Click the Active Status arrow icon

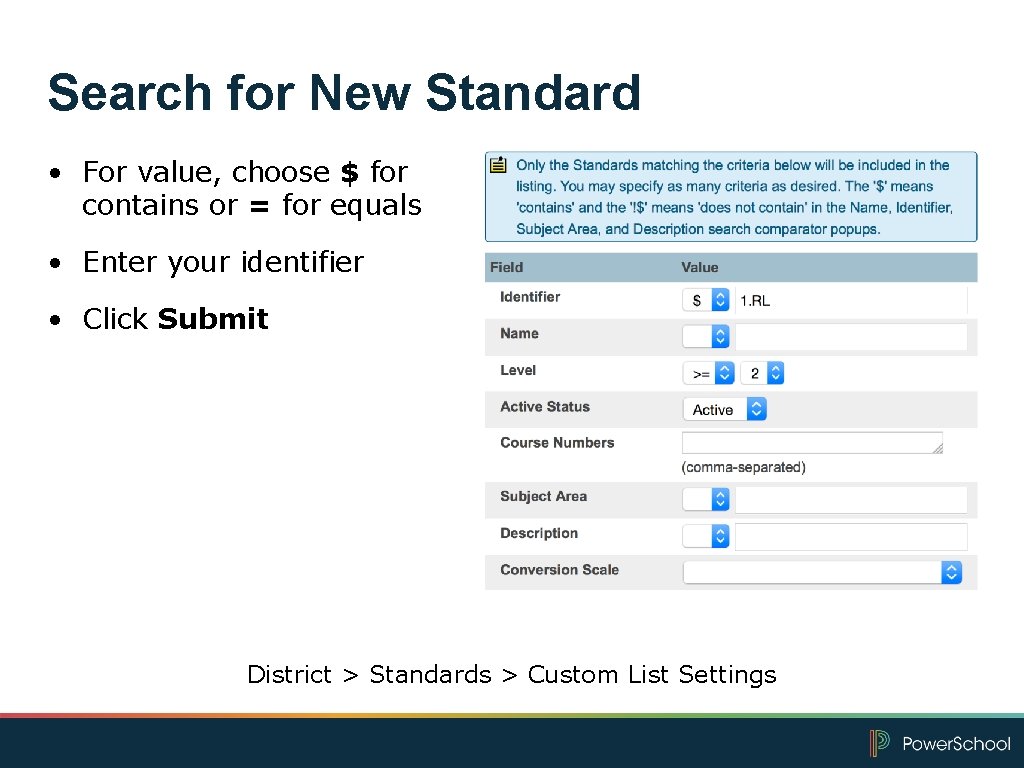756,408
